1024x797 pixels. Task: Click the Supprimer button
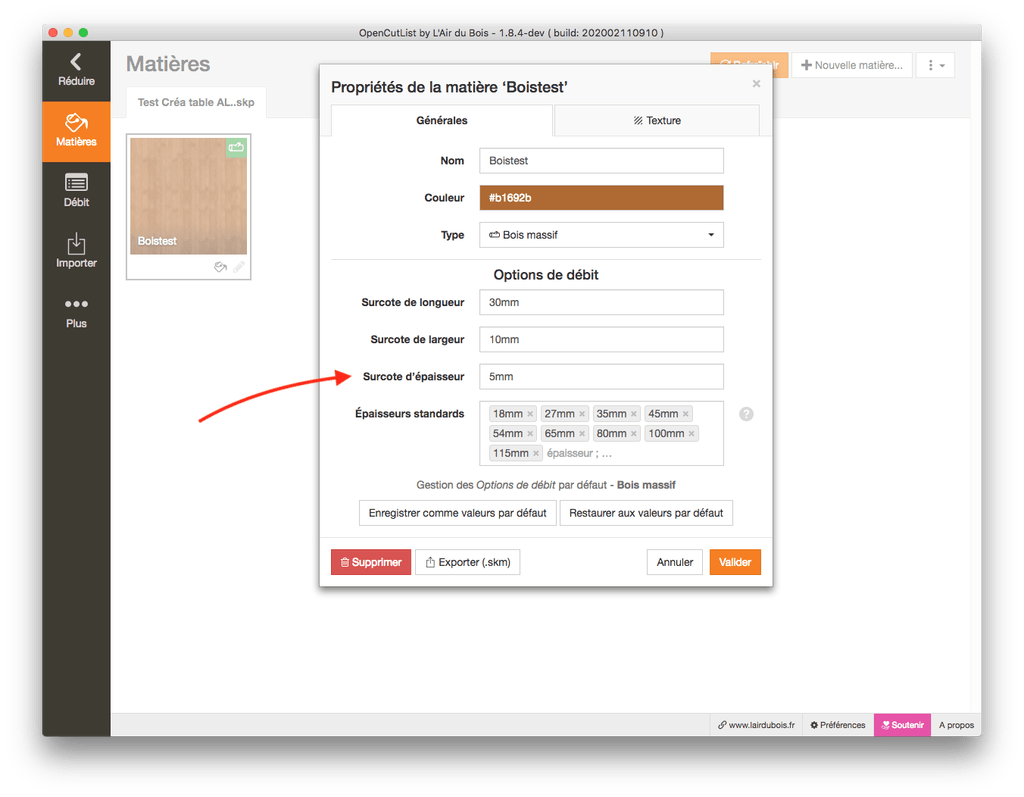[x=371, y=562]
